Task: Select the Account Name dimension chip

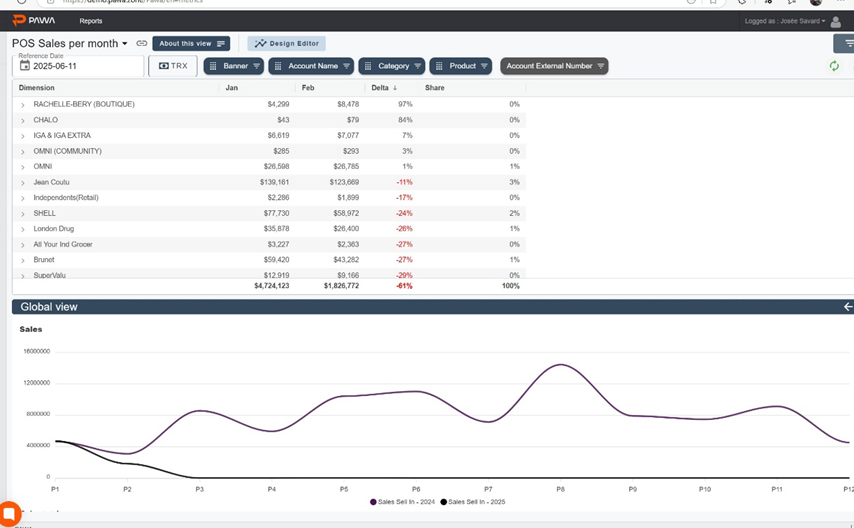Action: (311, 66)
